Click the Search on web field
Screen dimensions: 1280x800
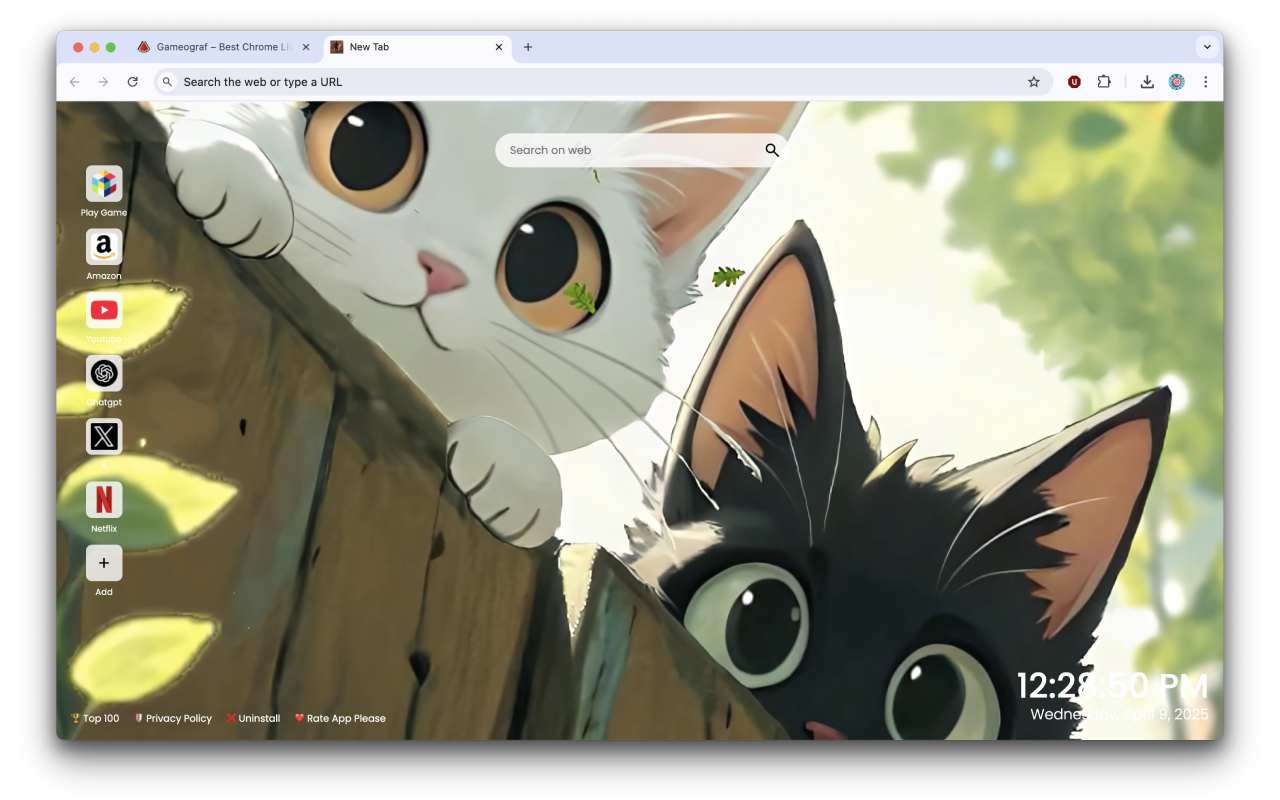coord(630,150)
